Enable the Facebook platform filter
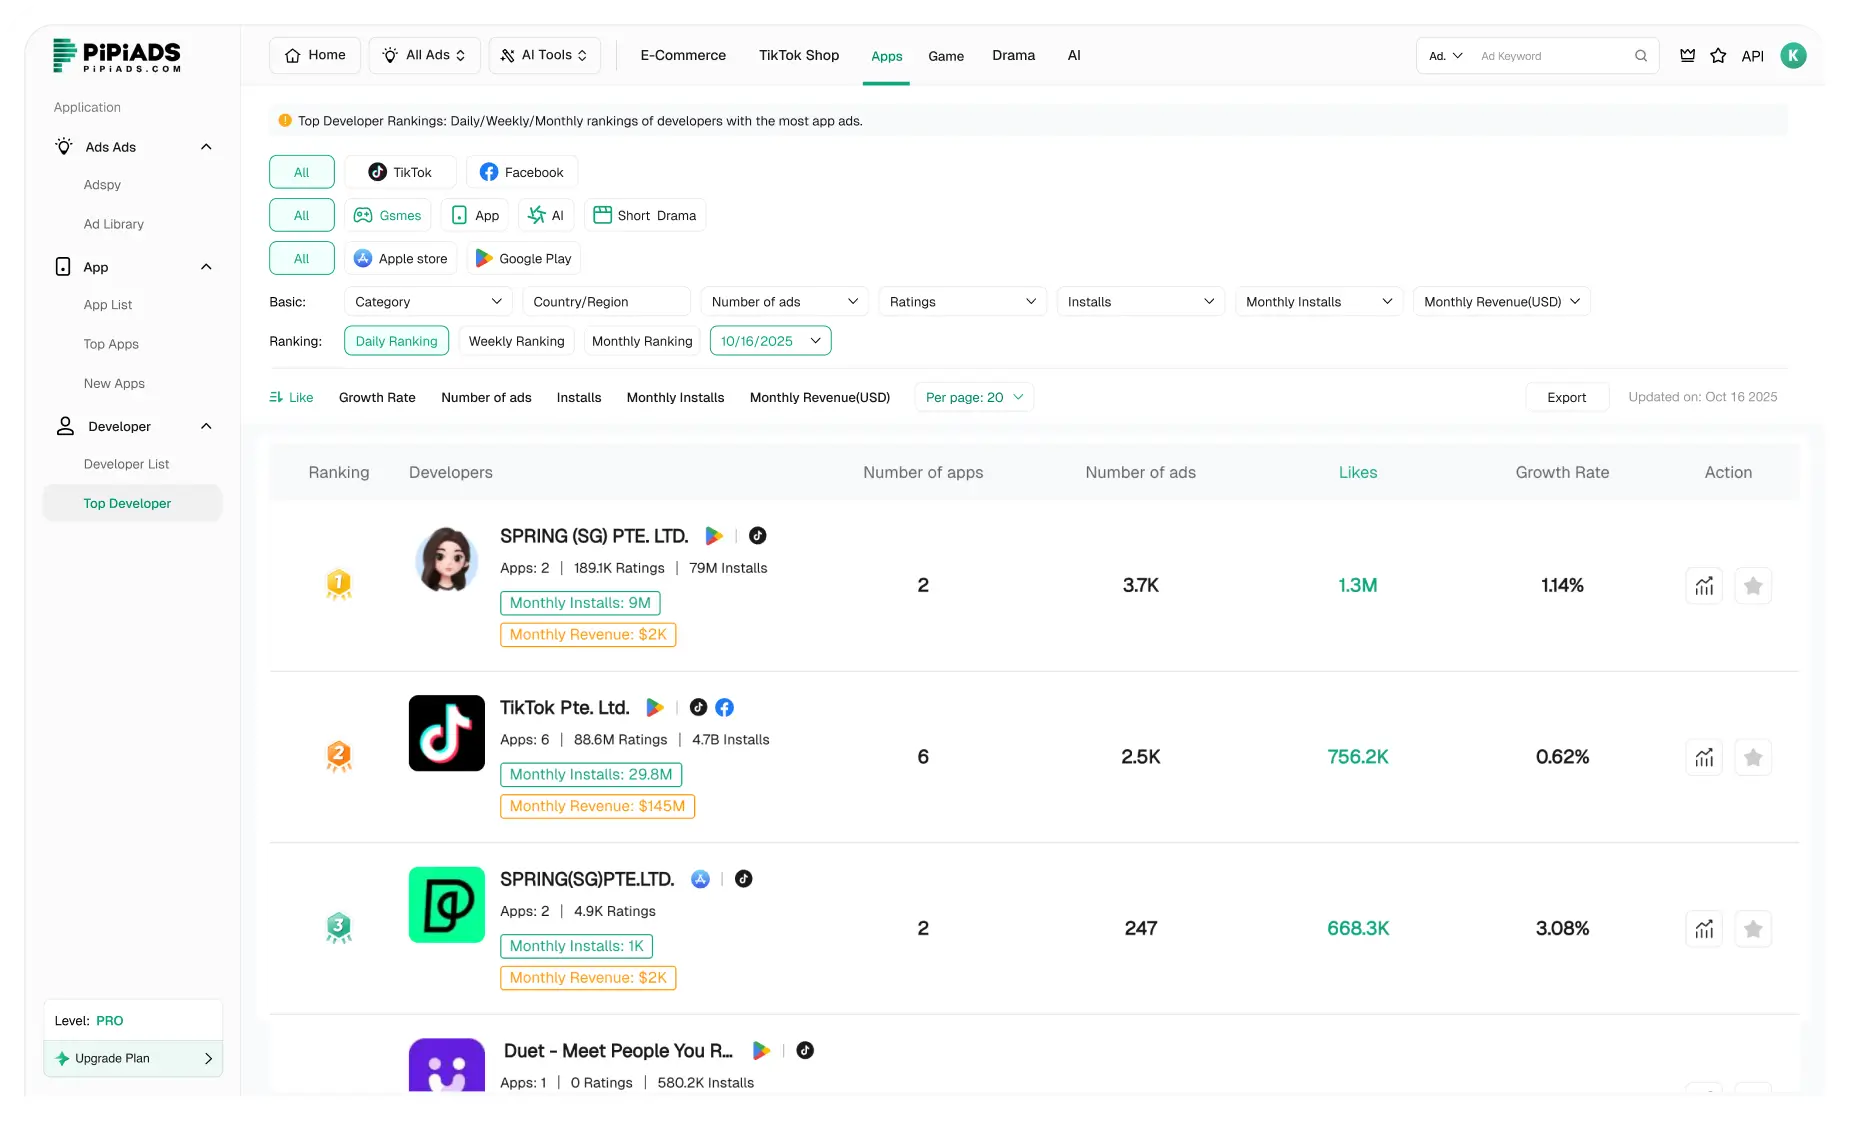 522,171
